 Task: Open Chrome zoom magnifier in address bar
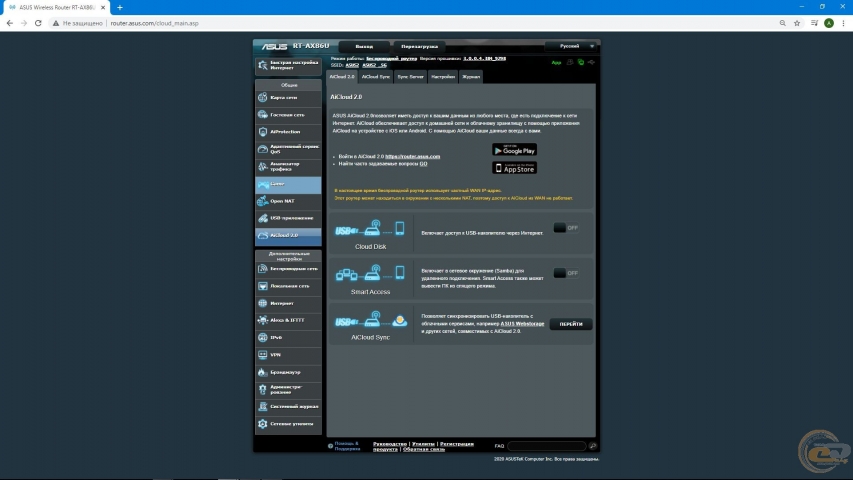(x=782, y=23)
